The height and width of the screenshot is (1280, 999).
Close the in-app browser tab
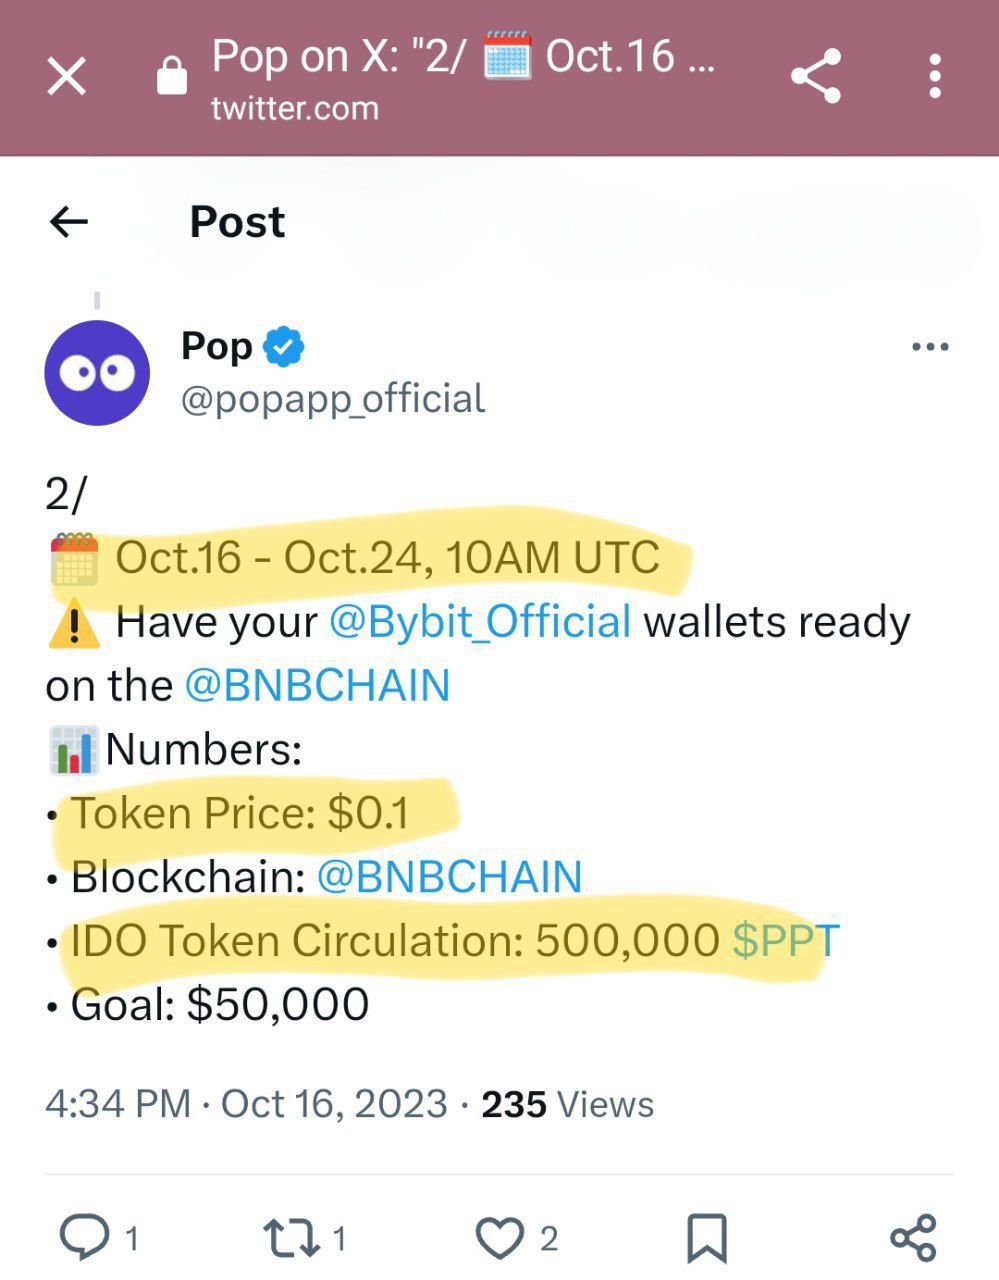(67, 77)
